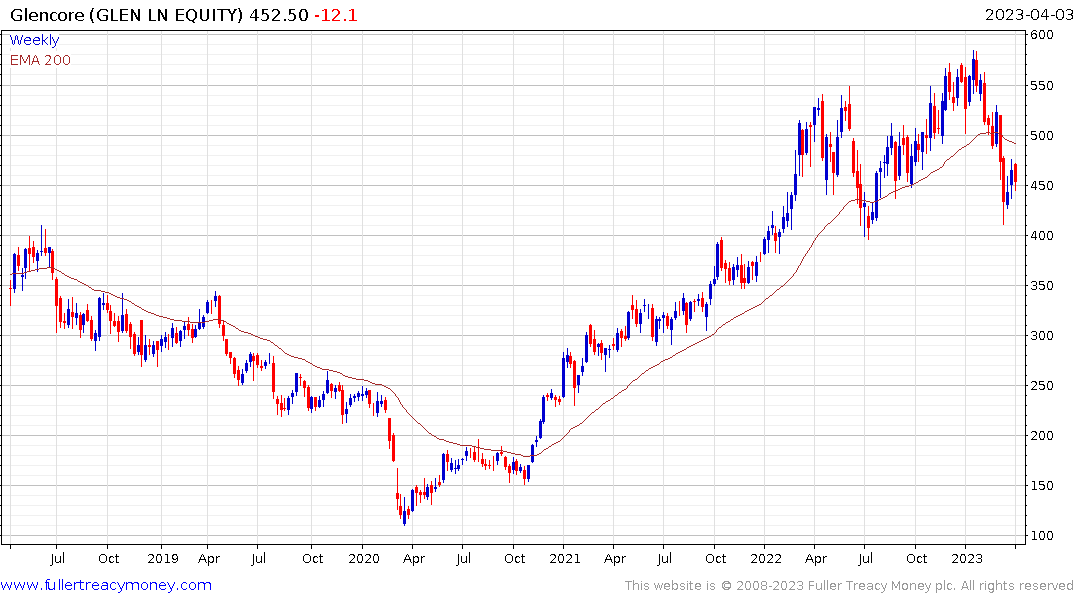Viewport: 1075px width, 600px height.
Task: Open the www.fullertreacymoney.com link
Action: tap(106, 585)
